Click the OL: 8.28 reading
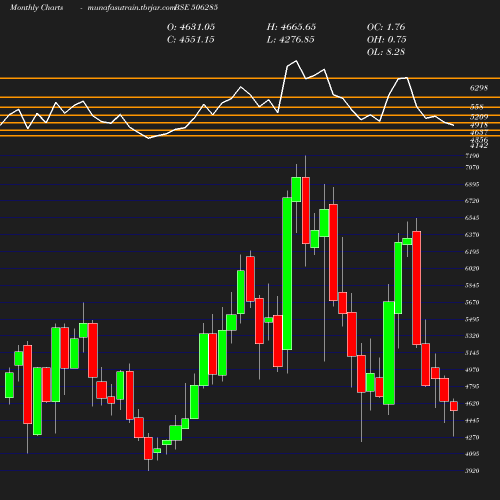 (386, 52)
